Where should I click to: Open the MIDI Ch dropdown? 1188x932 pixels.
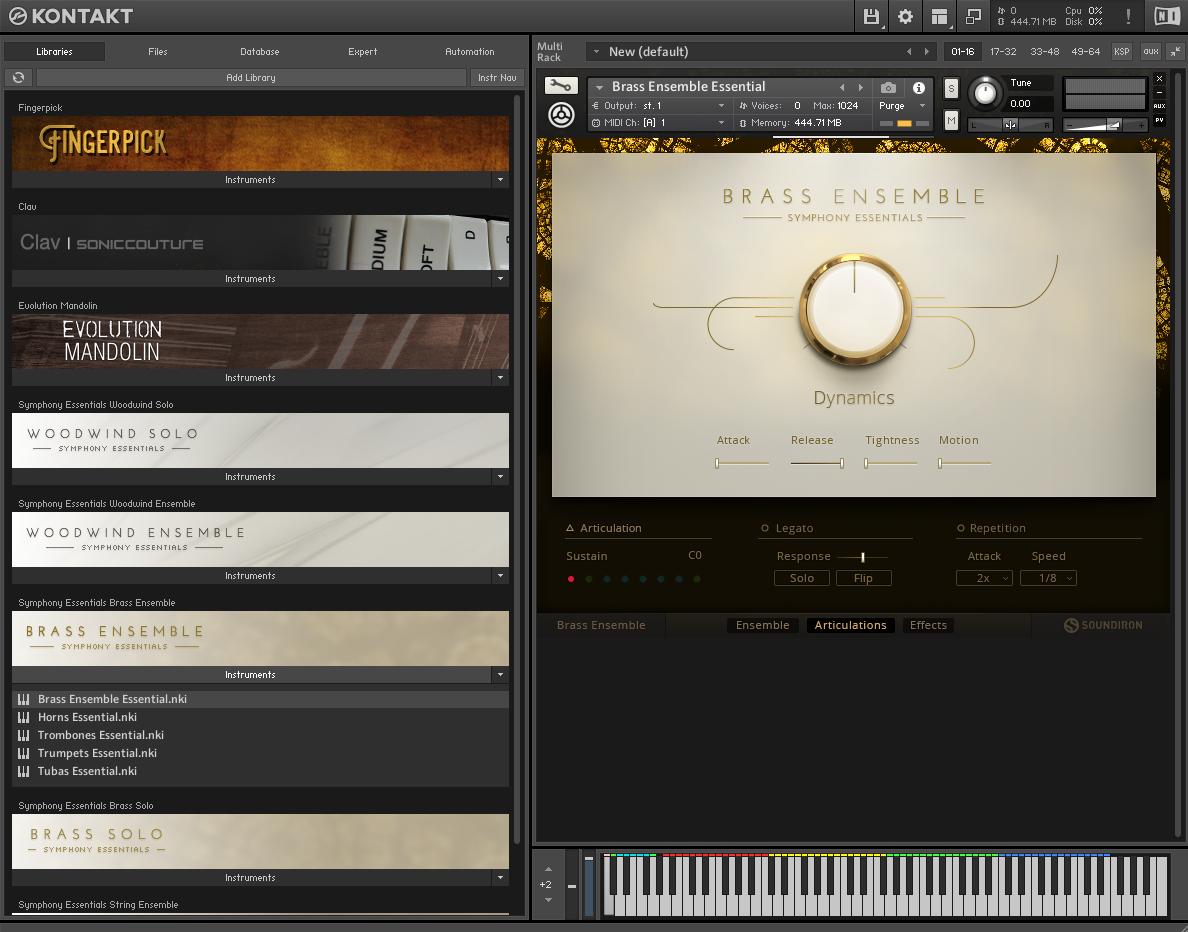(x=658, y=123)
